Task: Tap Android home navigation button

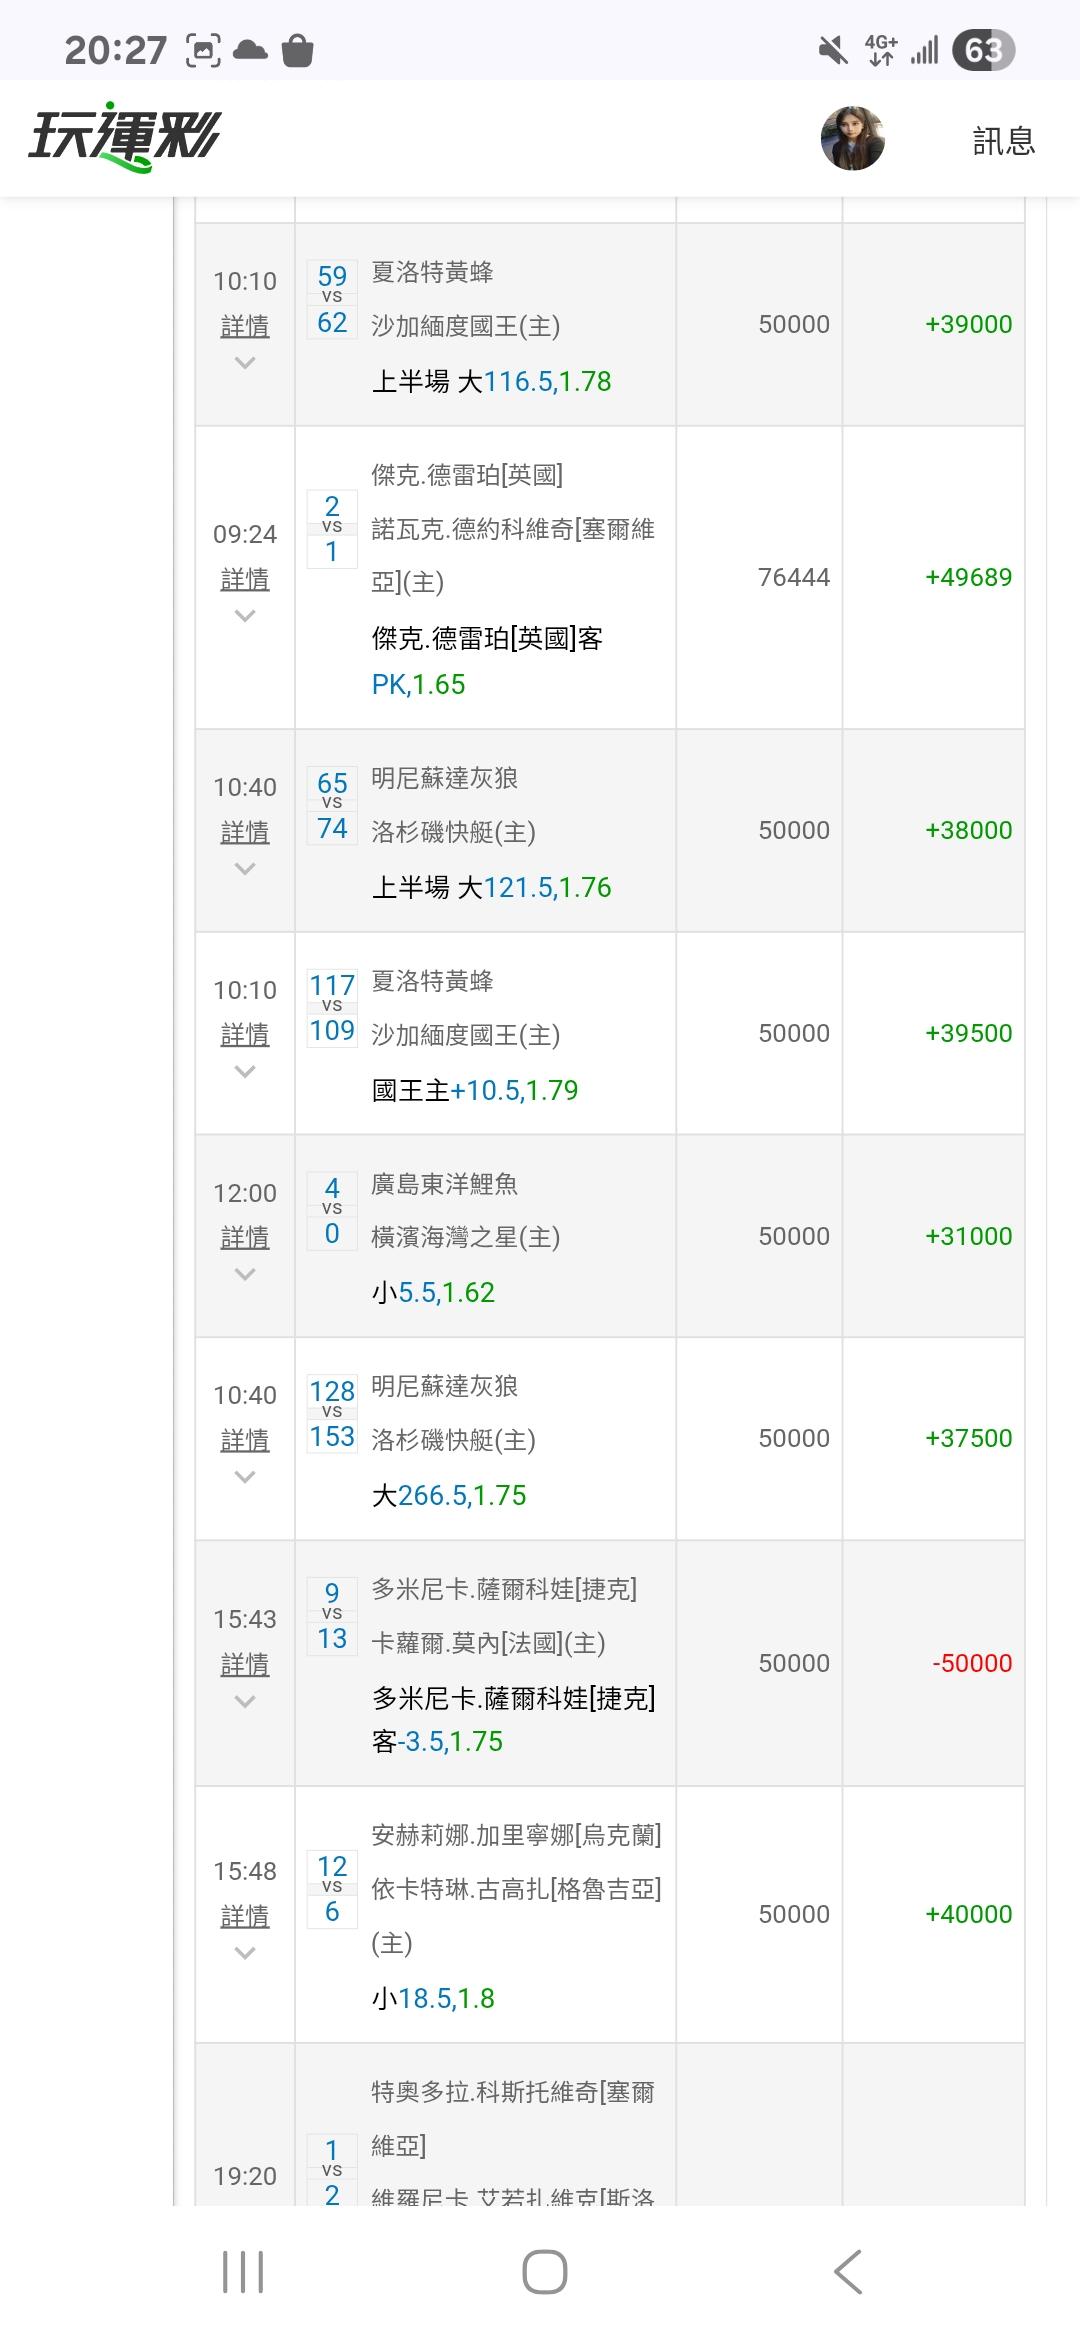Action: point(544,2271)
